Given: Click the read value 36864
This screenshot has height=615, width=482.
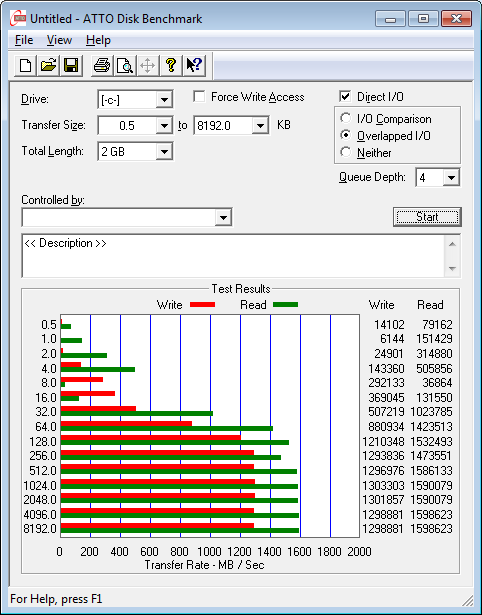Looking at the screenshot, I should tap(437, 382).
